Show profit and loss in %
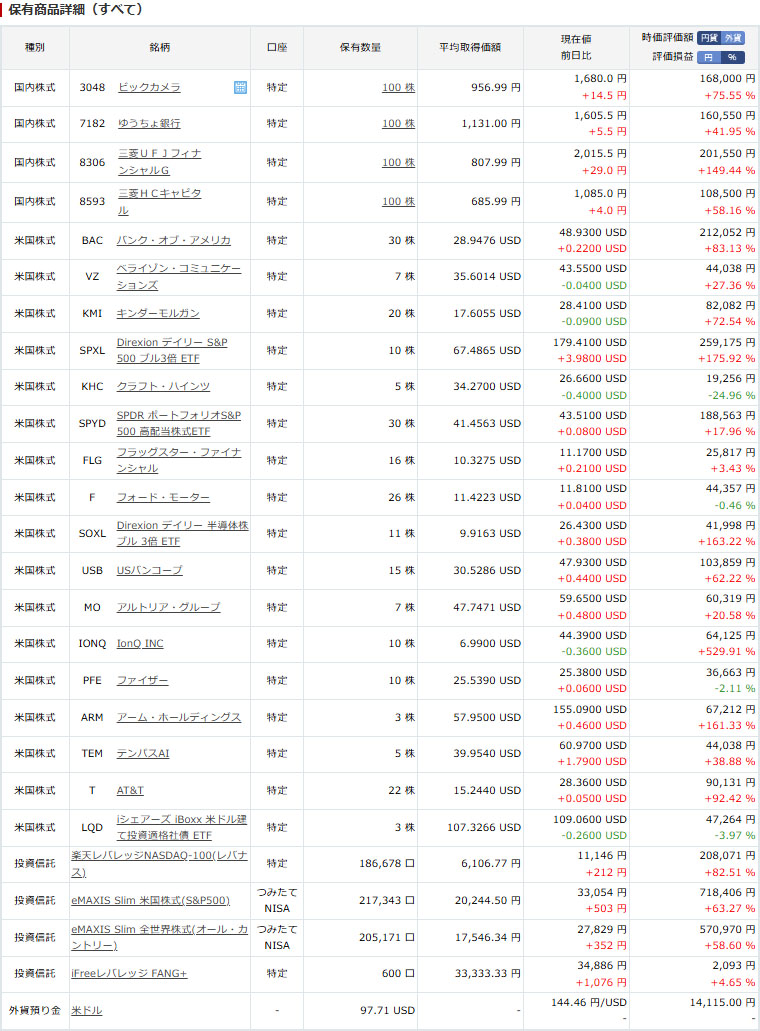 (734, 57)
